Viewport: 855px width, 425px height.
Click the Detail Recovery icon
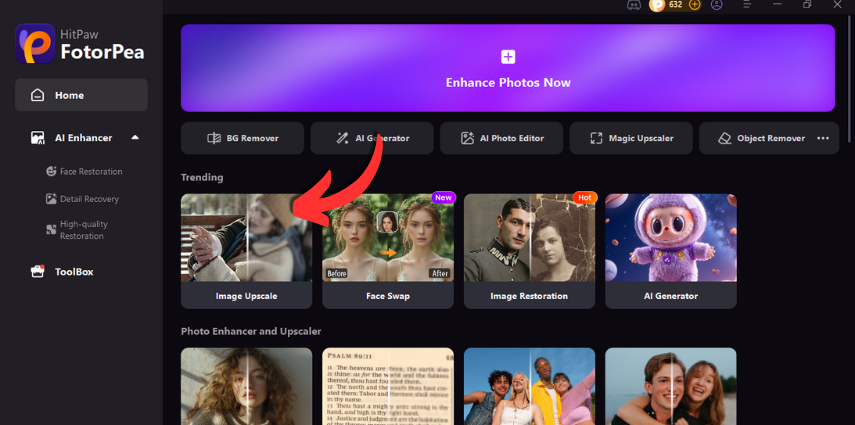click(x=51, y=199)
